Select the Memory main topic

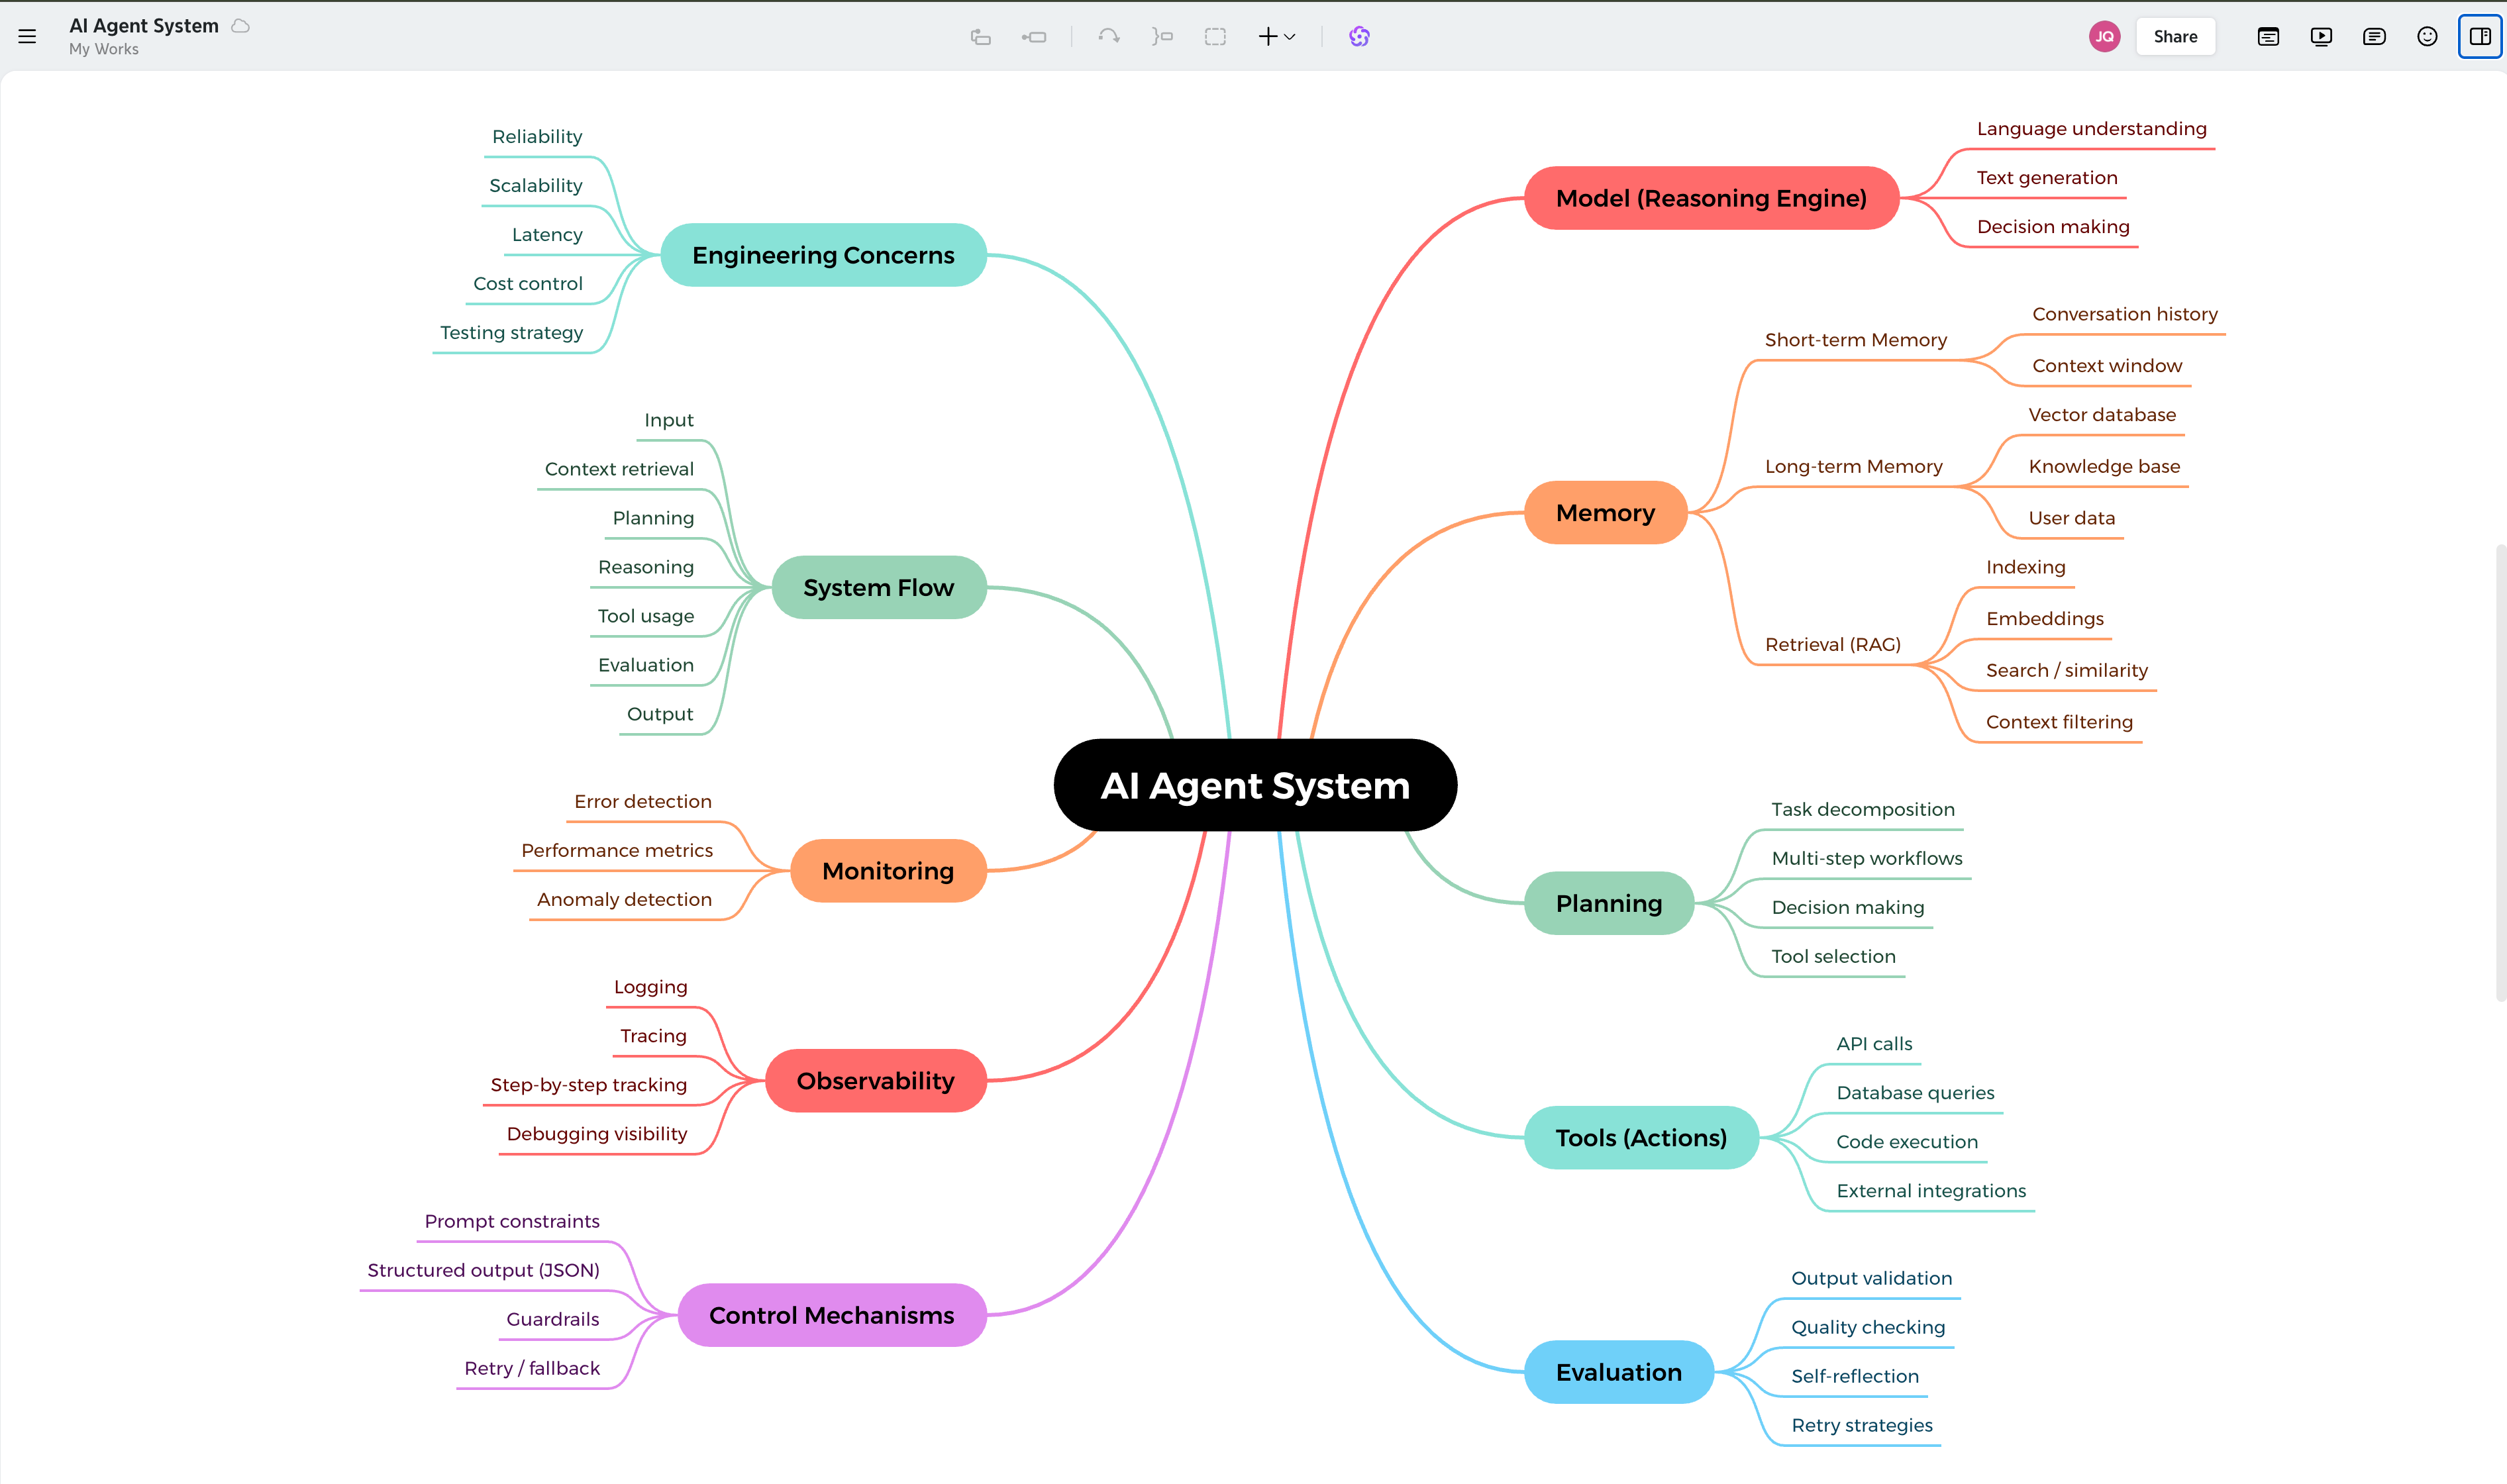[x=1605, y=513]
